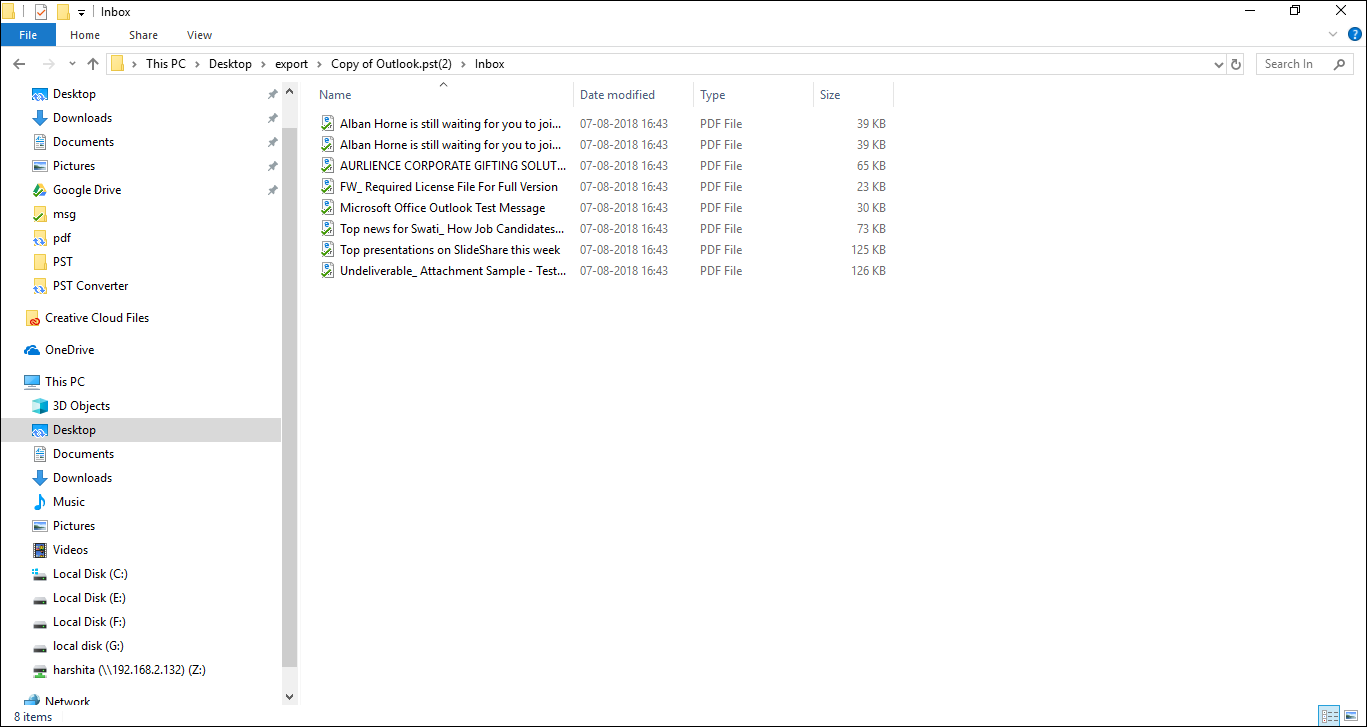Open Quick access Desktop folder
Image resolution: width=1367 pixels, height=727 pixels.
pos(74,94)
